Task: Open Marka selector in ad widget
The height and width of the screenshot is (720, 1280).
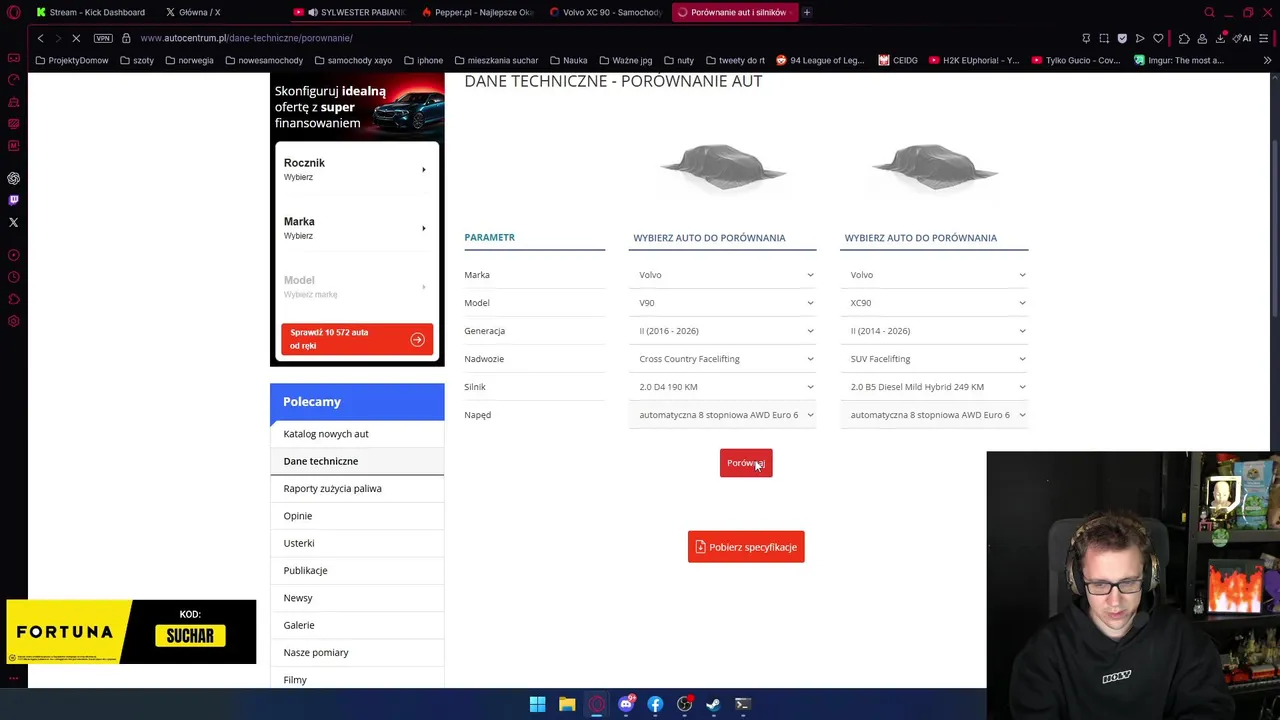Action: [x=356, y=228]
